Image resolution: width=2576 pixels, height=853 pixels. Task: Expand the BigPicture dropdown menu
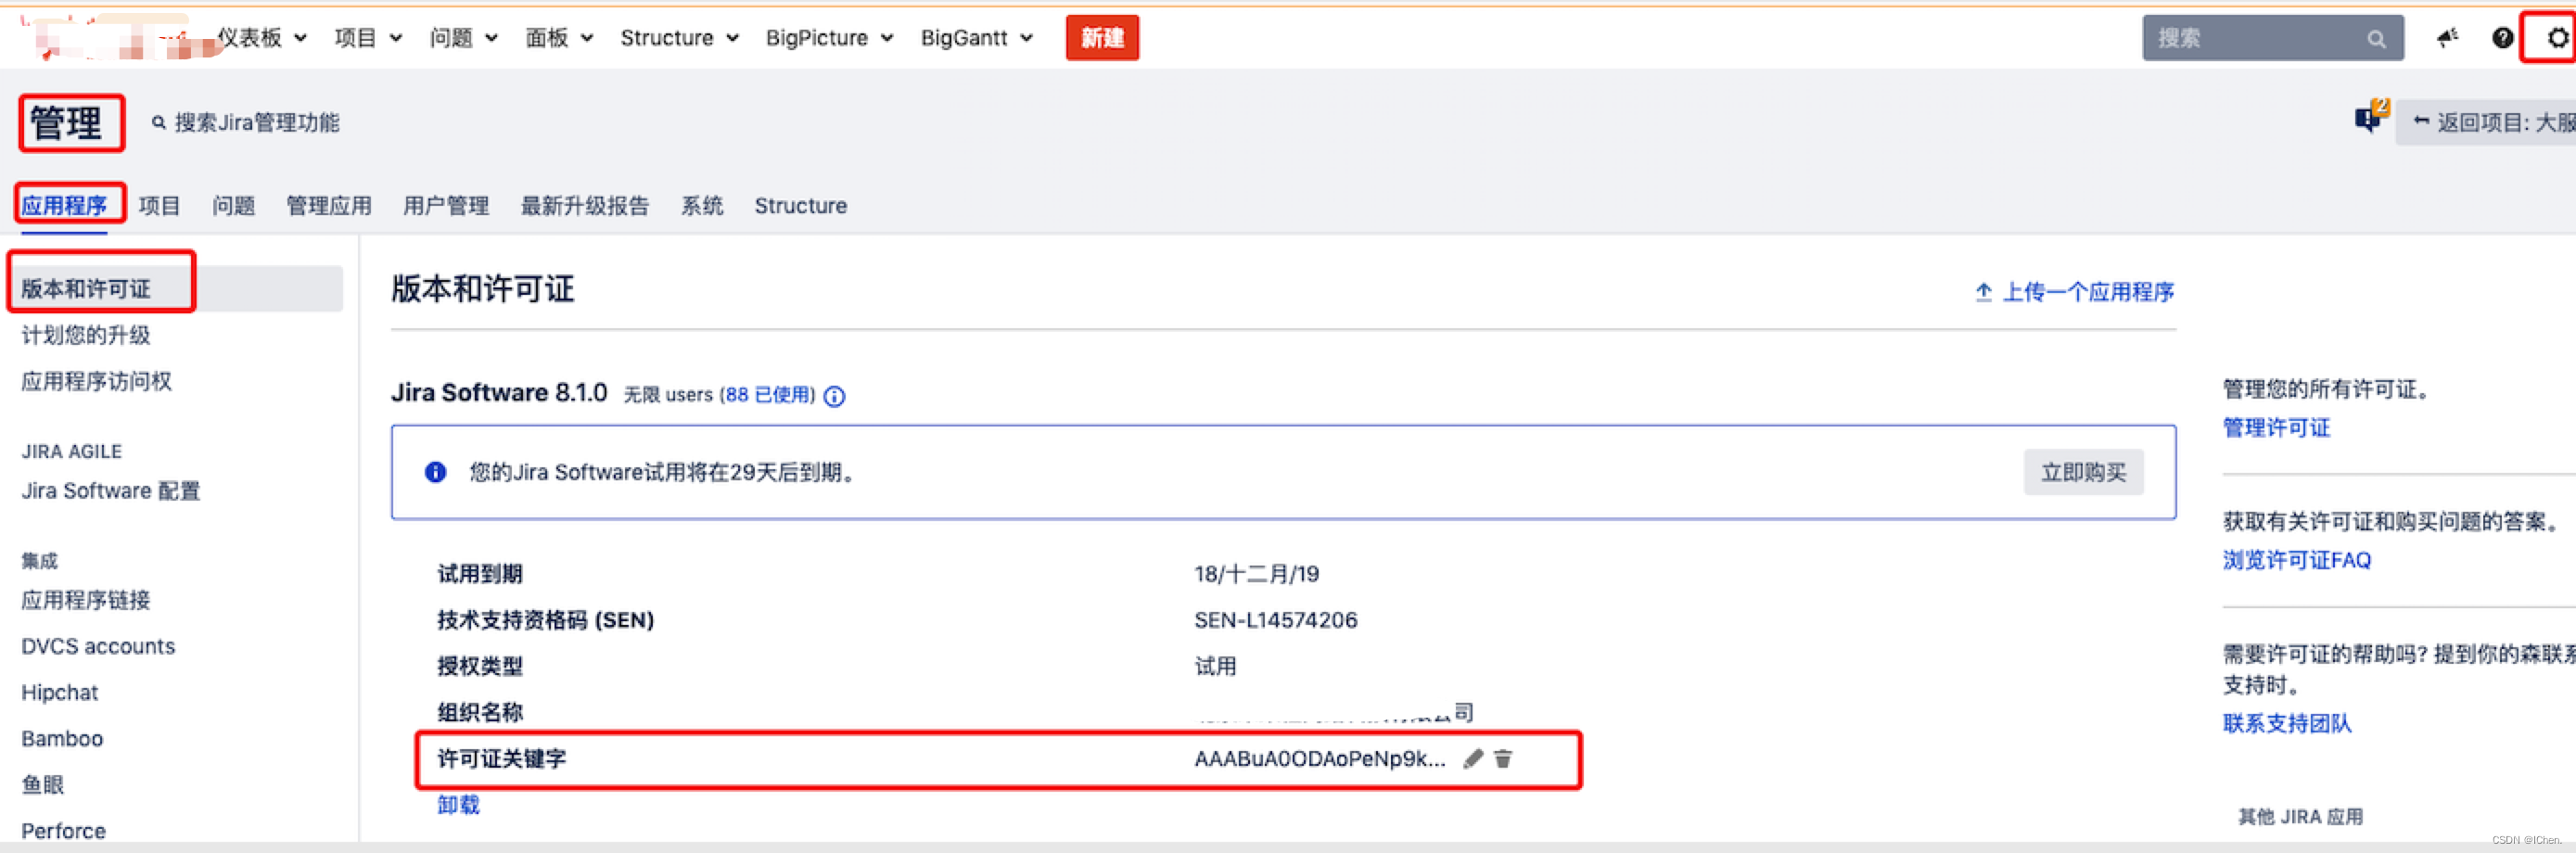click(x=829, y=38)
